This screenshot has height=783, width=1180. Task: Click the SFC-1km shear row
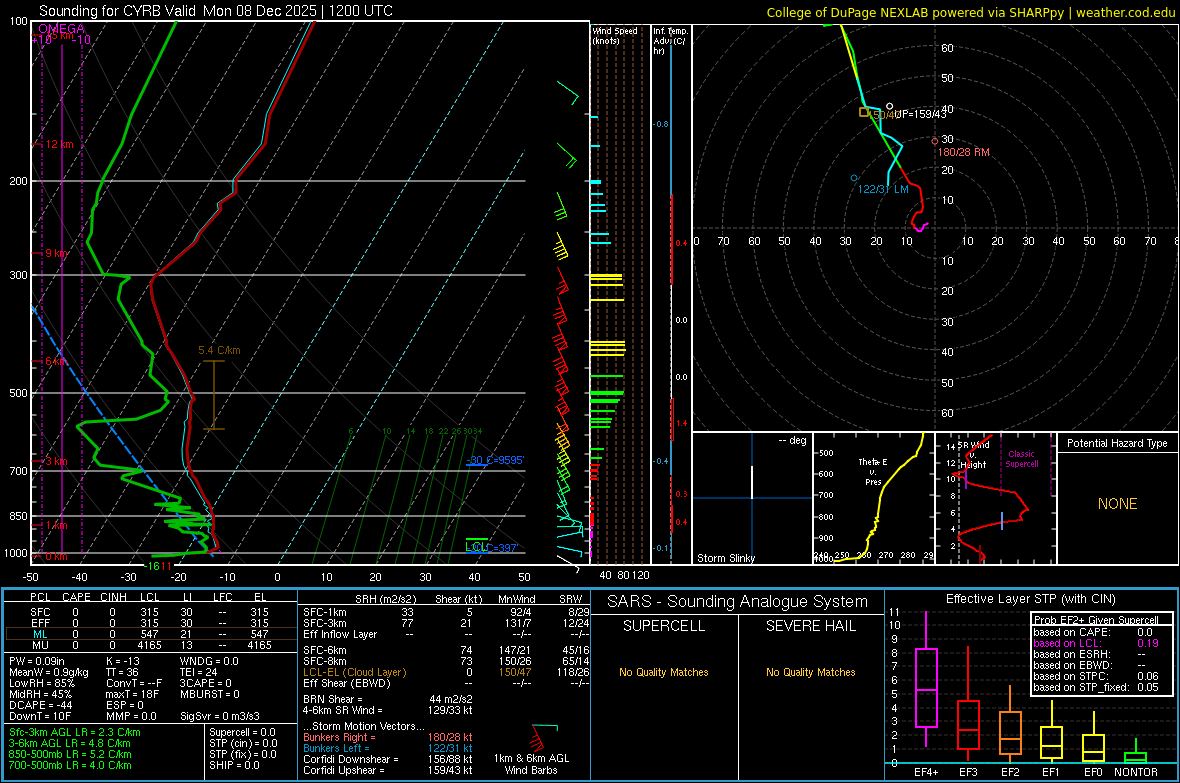pos(446,612)
